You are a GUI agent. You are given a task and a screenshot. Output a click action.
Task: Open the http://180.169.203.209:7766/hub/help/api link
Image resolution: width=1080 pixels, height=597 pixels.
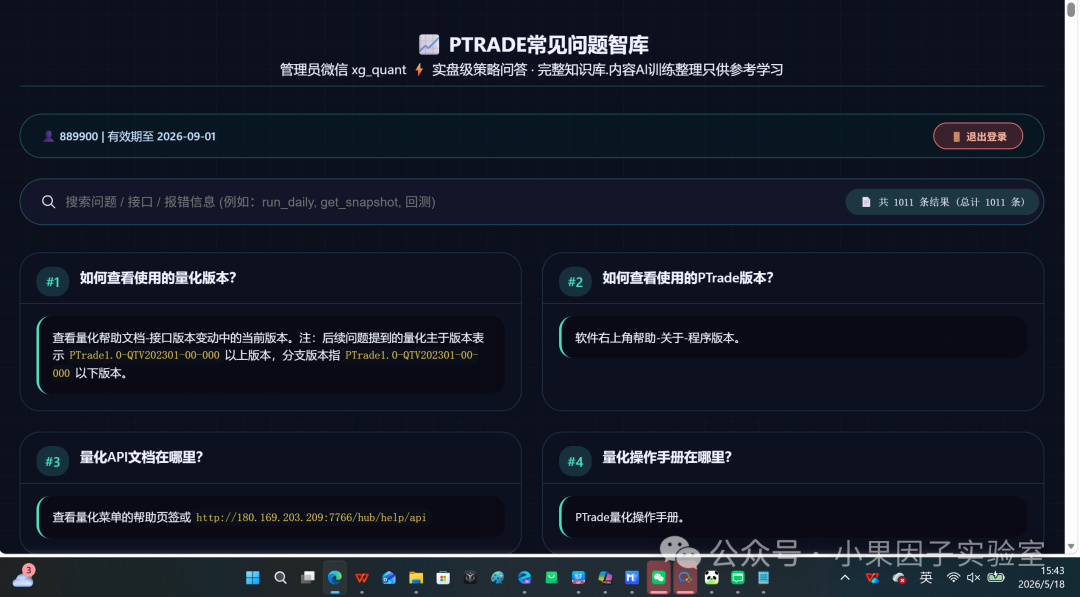(x=311, y=517)
